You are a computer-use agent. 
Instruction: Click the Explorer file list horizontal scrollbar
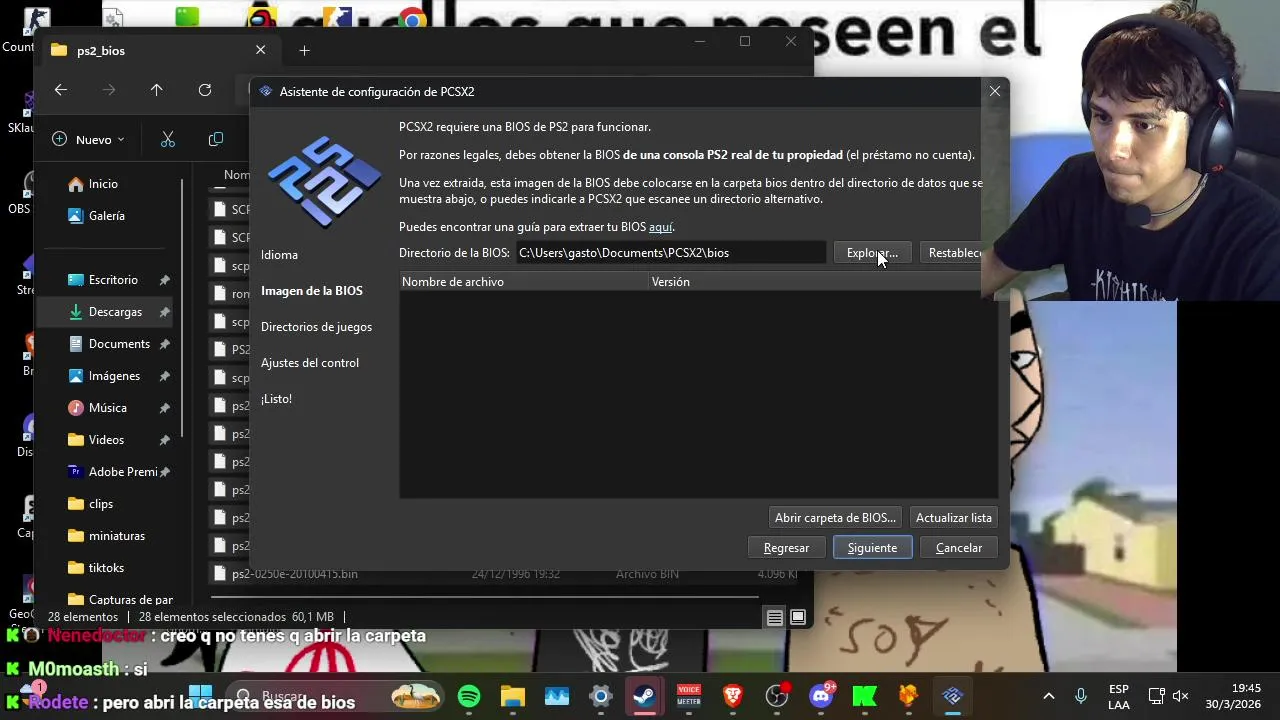[x=485, y=597]
